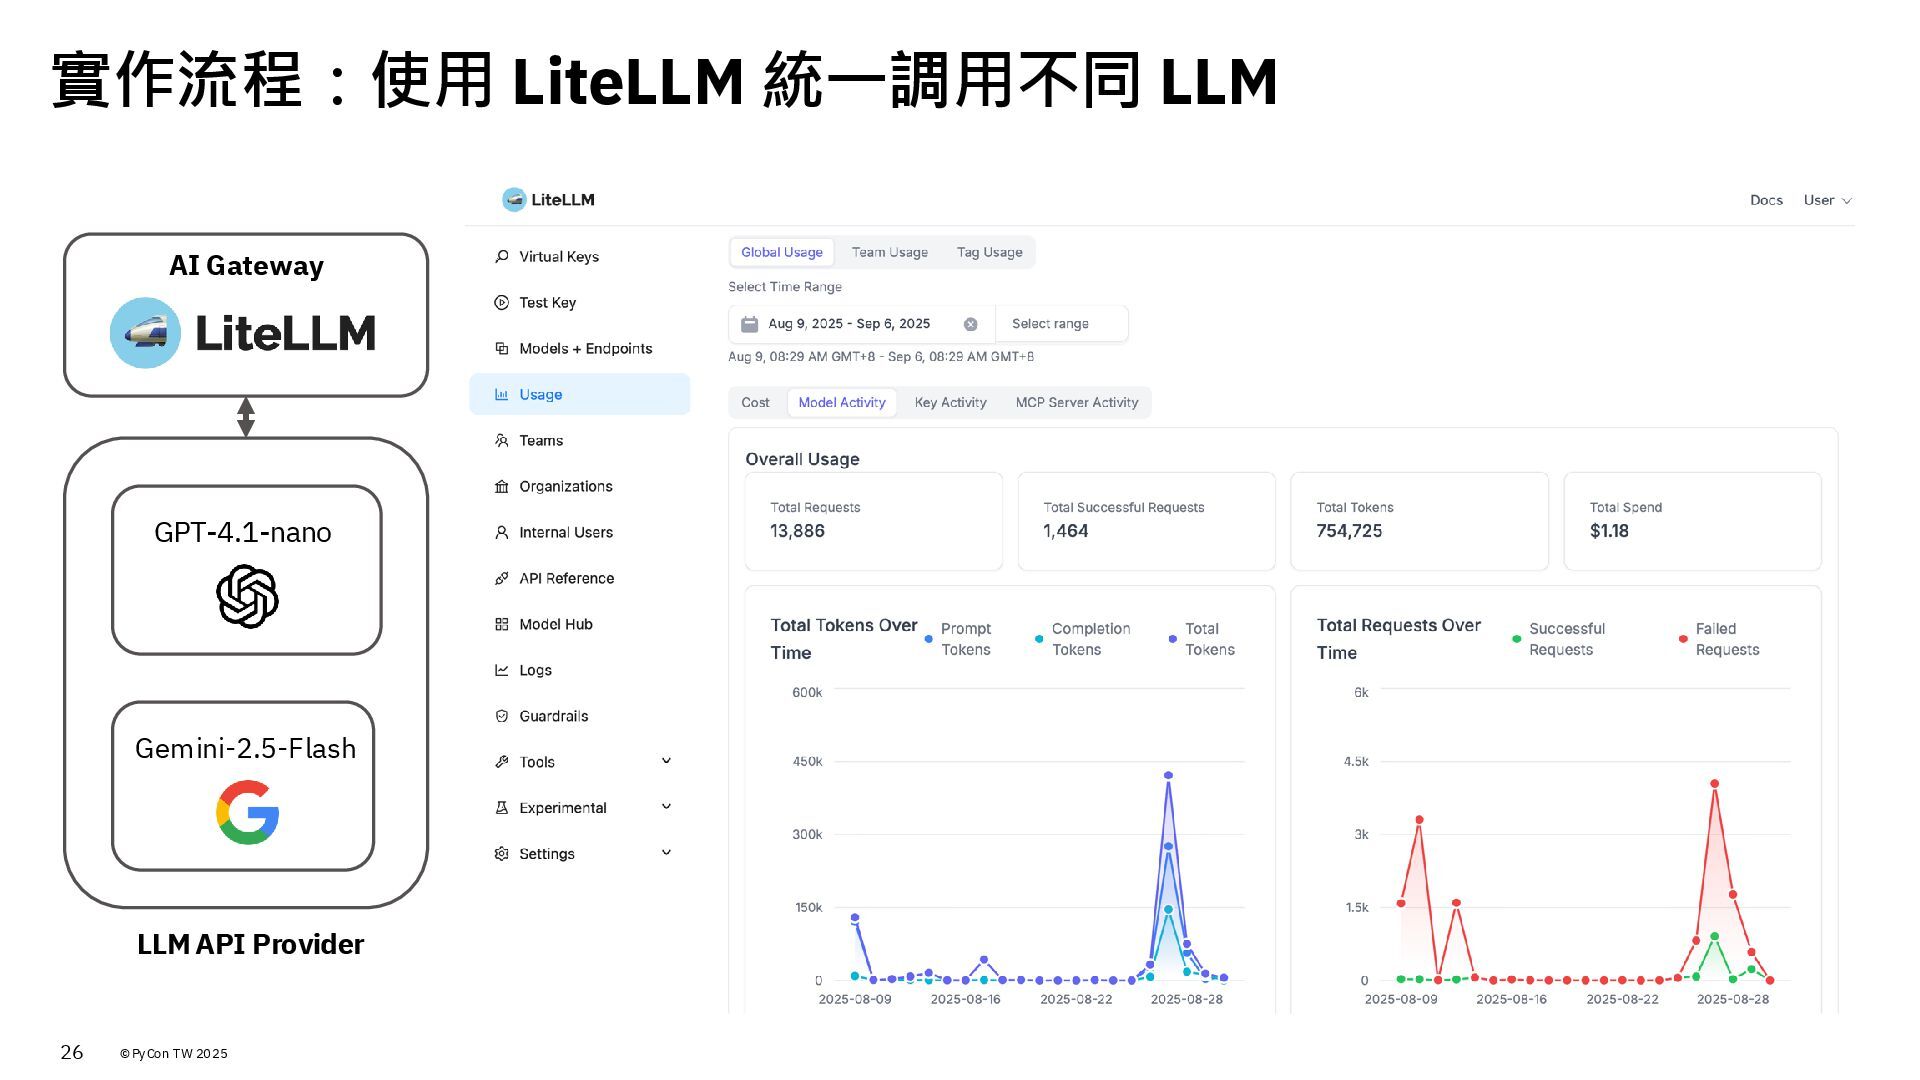Viewport: 1920px width, 1080px height.
Task: Click the Google logo under Gemini-2.5-Flash
Action: (247, 813)
